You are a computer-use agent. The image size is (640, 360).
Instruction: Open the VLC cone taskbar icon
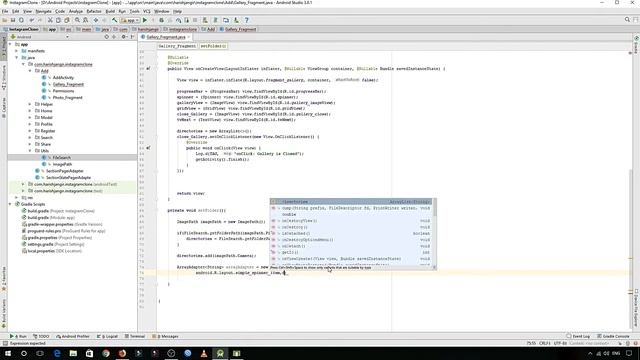(x=204, y=353)
